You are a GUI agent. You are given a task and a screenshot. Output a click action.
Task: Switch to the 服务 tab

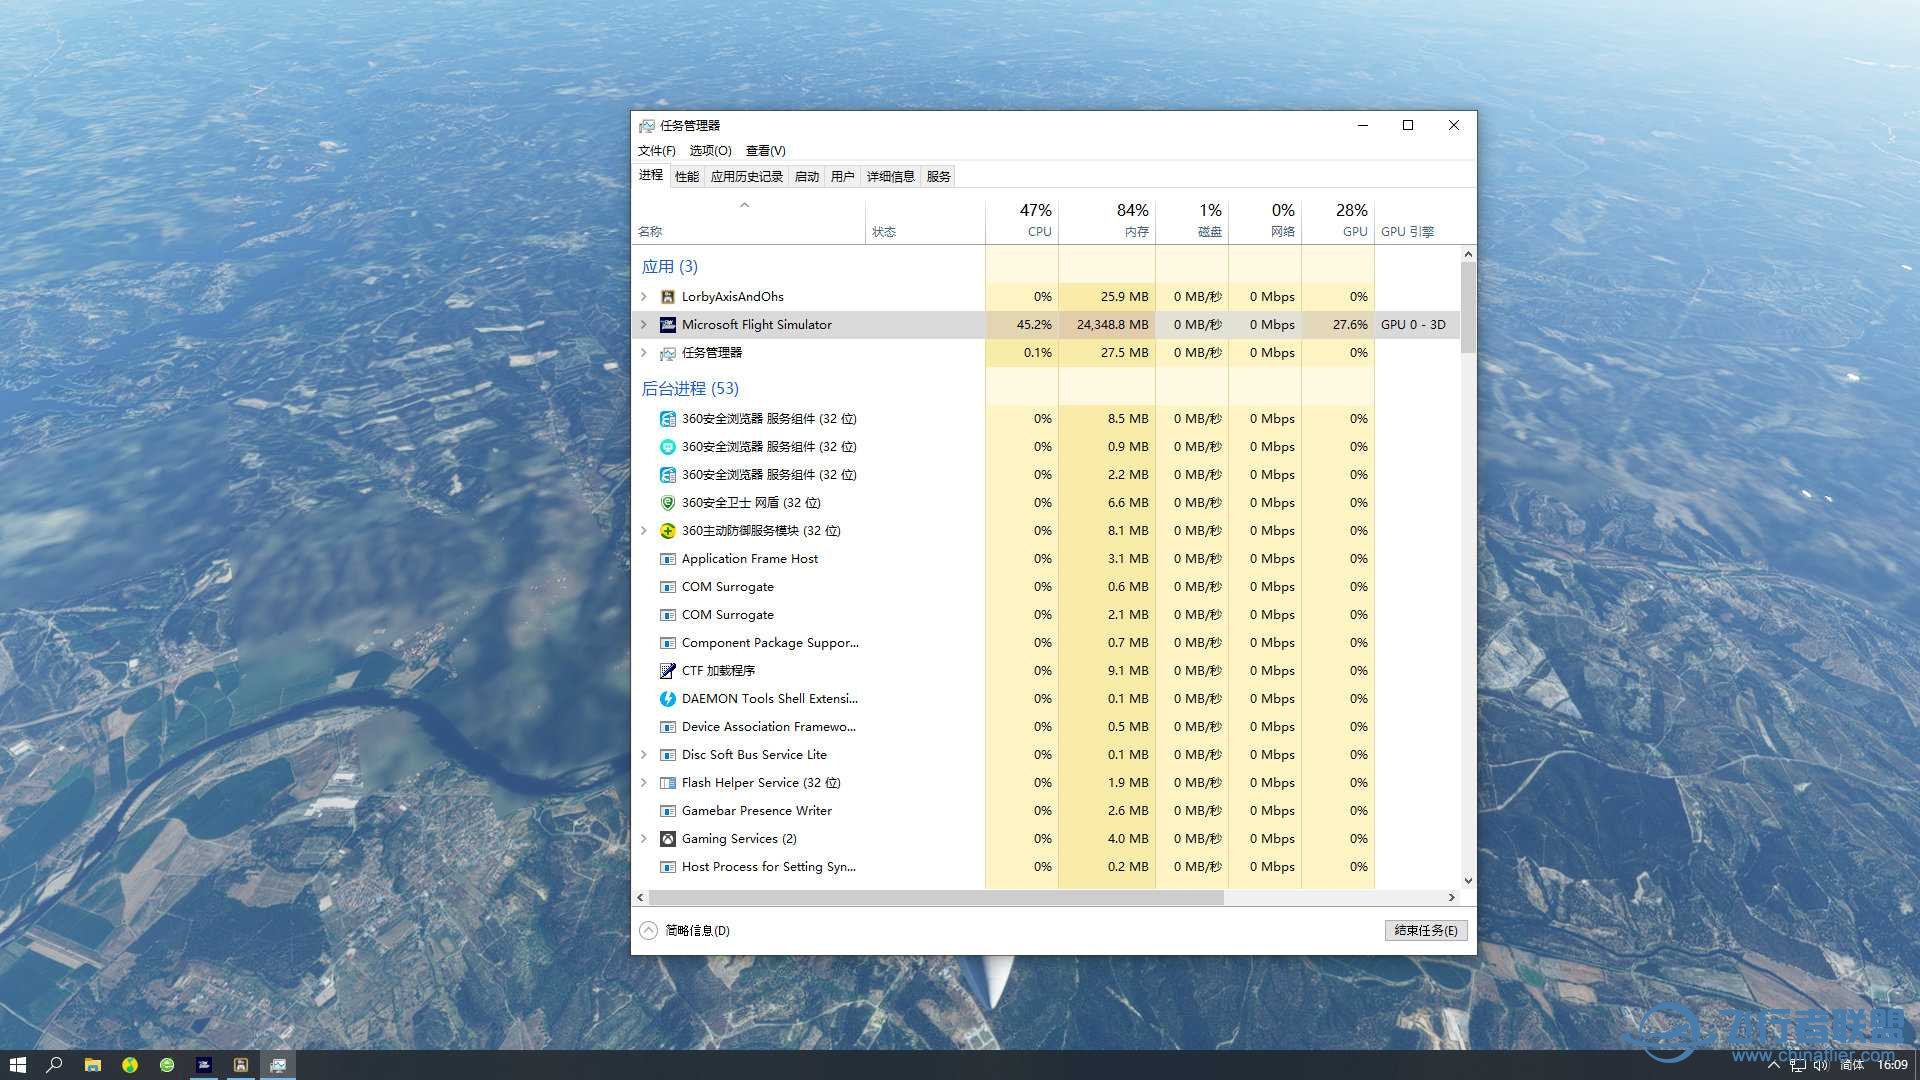pyautogui.click(x=939, y=177)
